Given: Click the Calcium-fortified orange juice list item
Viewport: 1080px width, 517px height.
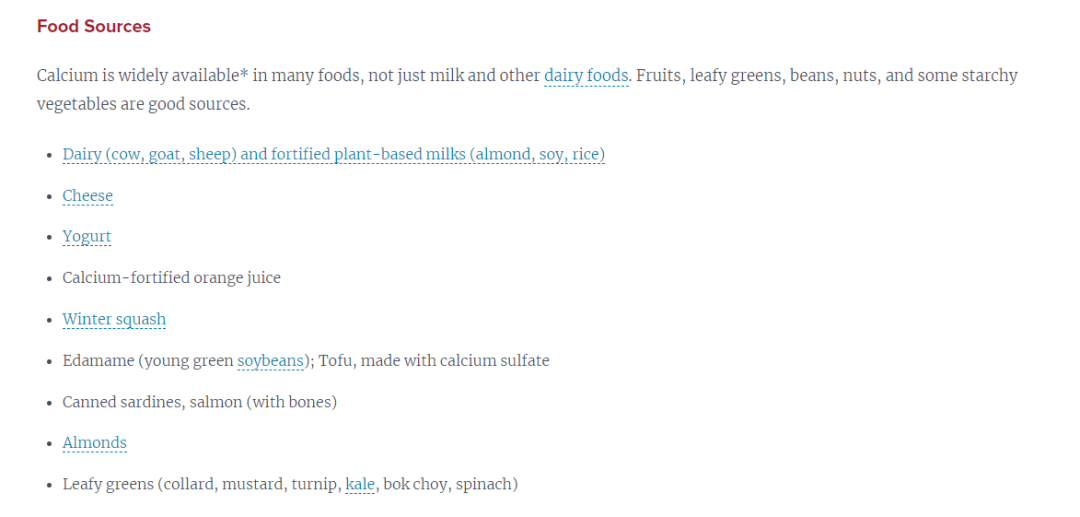Looking at the screenshot, I should coord(172,278).
